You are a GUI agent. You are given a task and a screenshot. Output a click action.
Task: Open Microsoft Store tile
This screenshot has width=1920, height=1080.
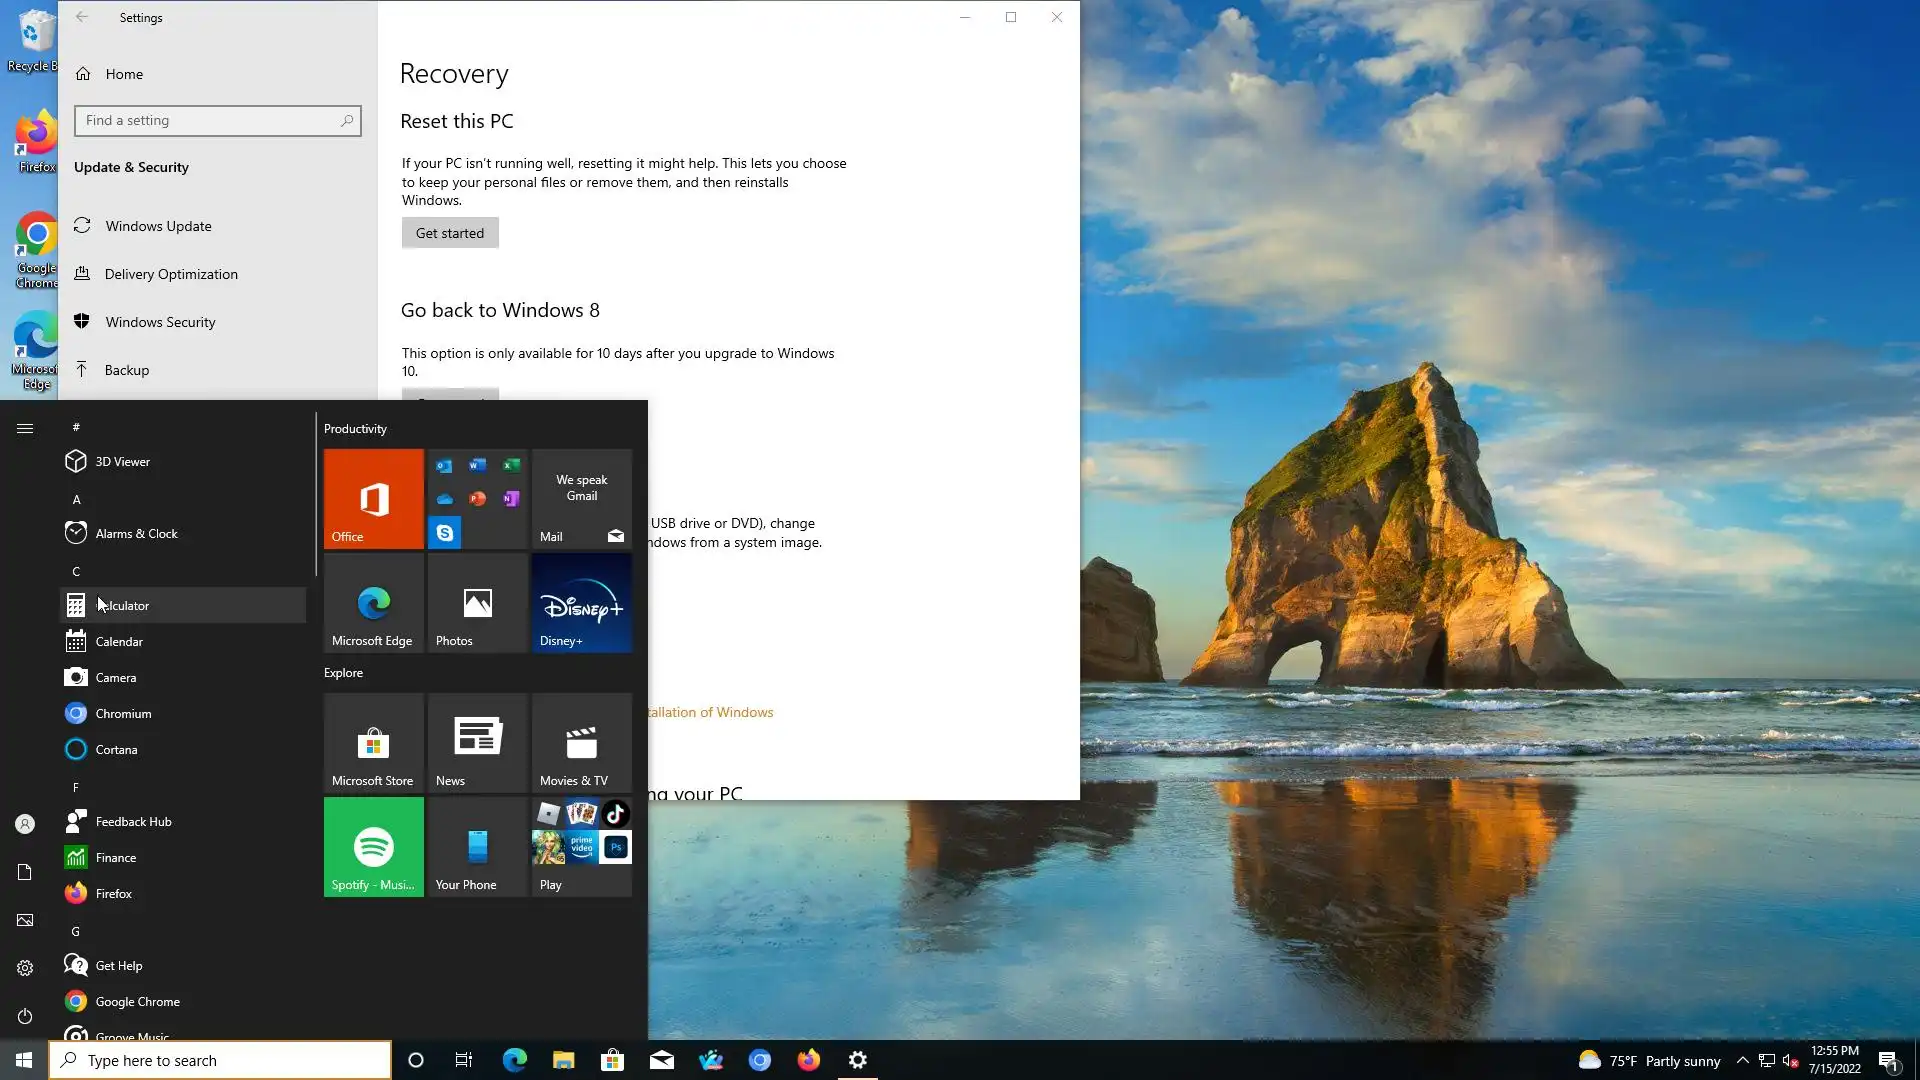pos(373,743)
